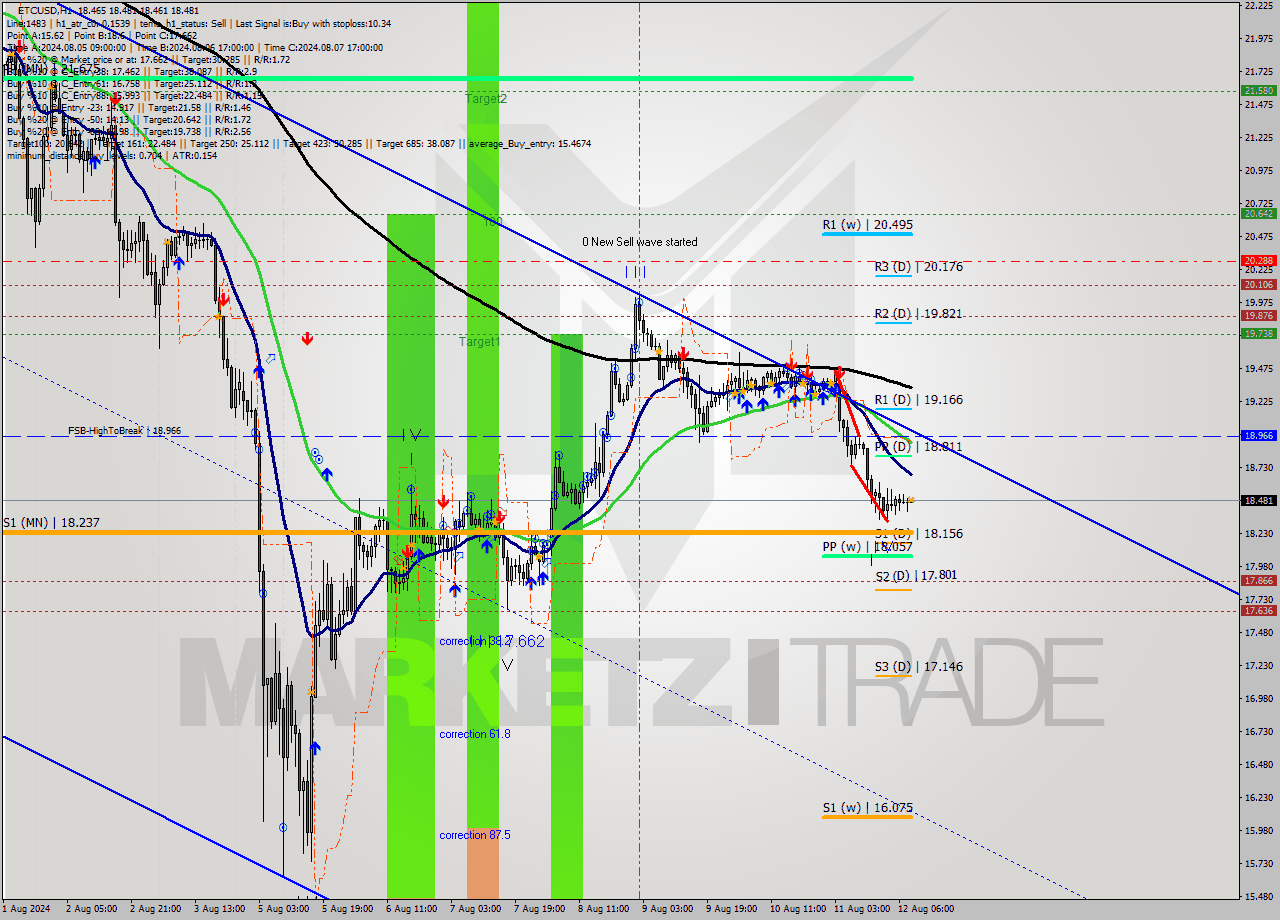Click the '7 Aug 19:00' time label
This screenshot has width=1280, height=920.
(539, 909)
